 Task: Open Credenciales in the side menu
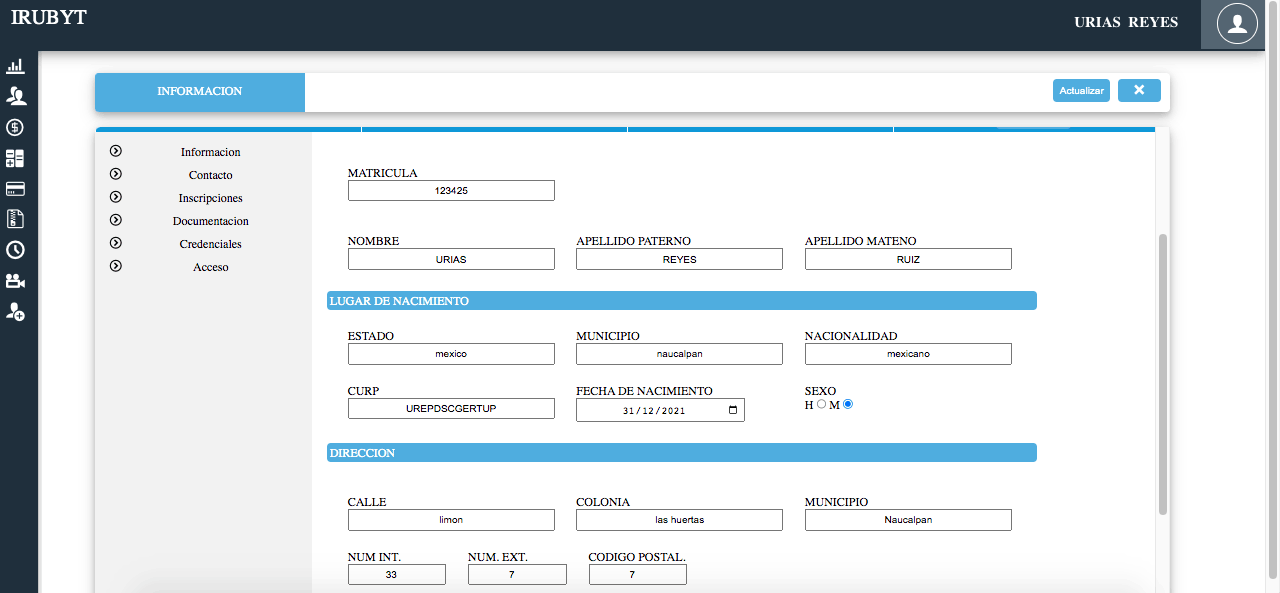210,244
